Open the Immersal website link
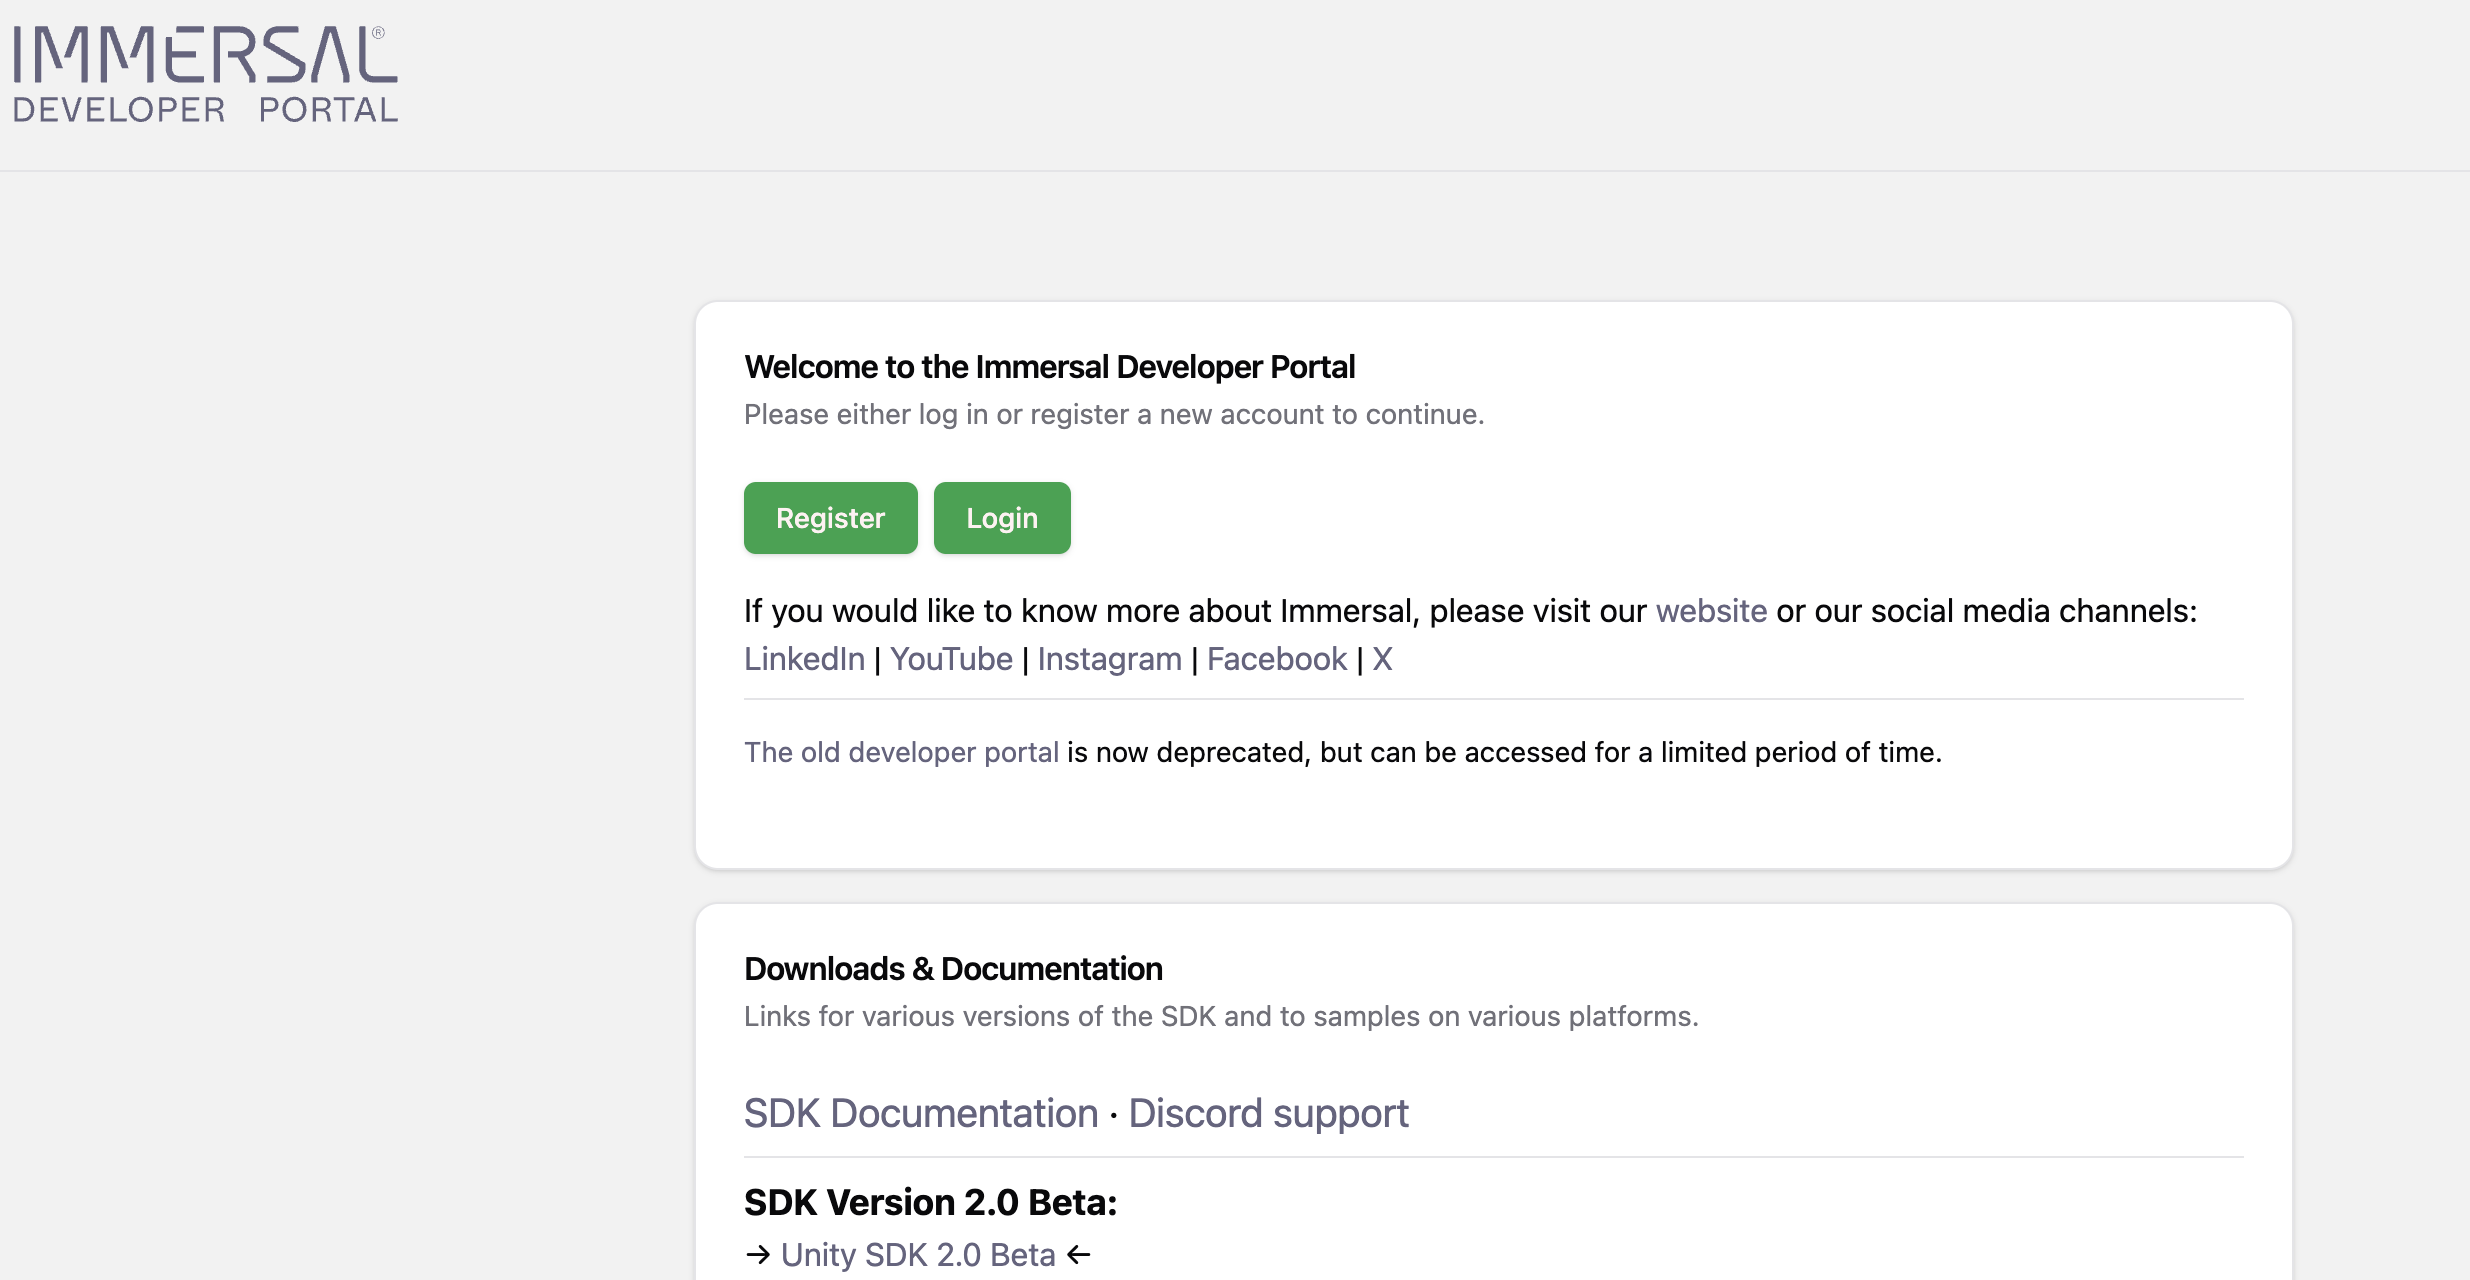Screen dimensions: 2470x1280 [1711, 611]
